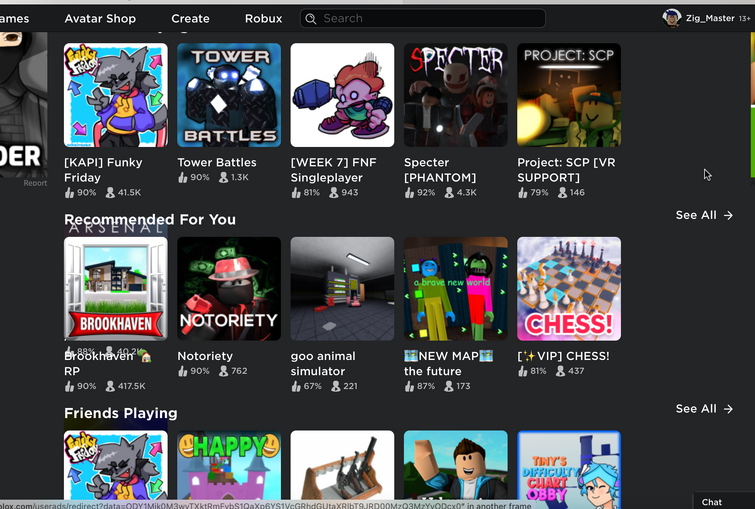Click the See All arrow for Recommended
755x509 pixels.
click(729, 215)
